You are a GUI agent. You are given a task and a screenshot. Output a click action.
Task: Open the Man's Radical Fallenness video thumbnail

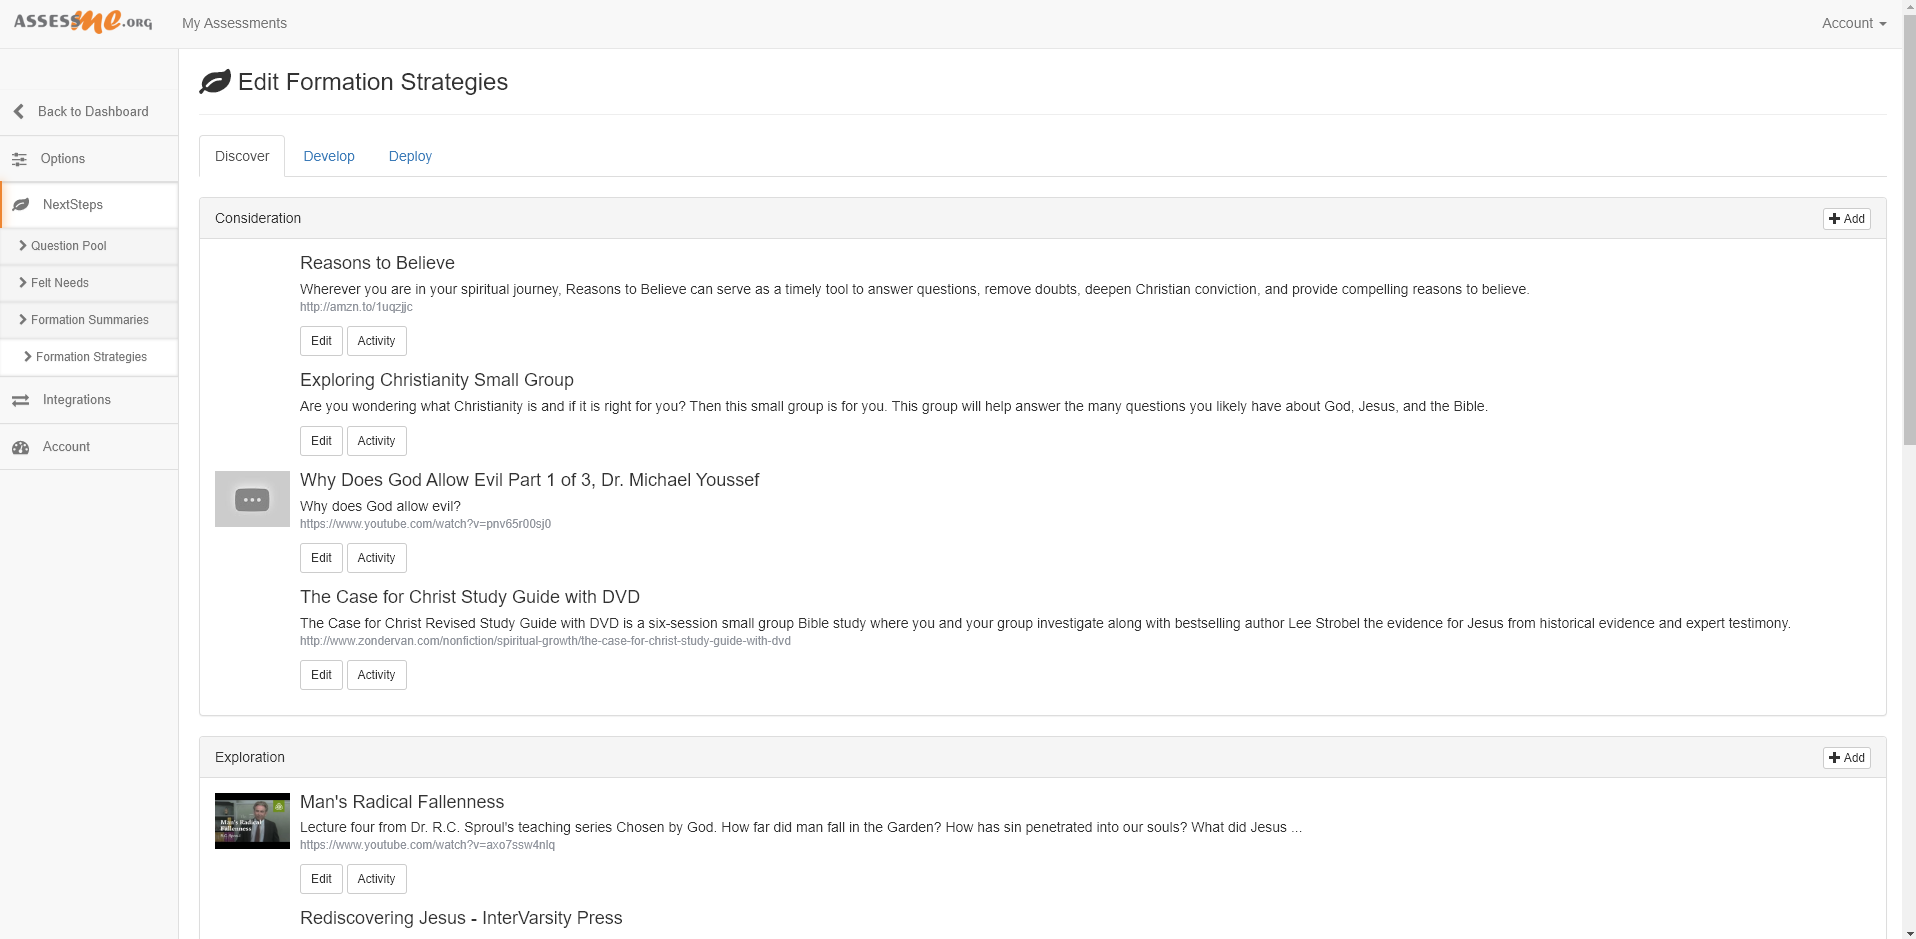(x=252, y=821)
